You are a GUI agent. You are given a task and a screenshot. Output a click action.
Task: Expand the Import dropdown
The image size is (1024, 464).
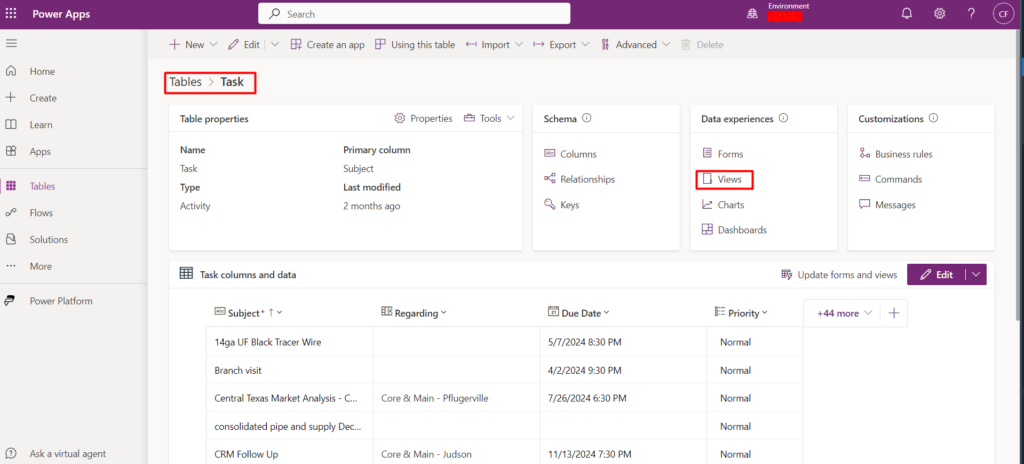[x=519, y=44]
